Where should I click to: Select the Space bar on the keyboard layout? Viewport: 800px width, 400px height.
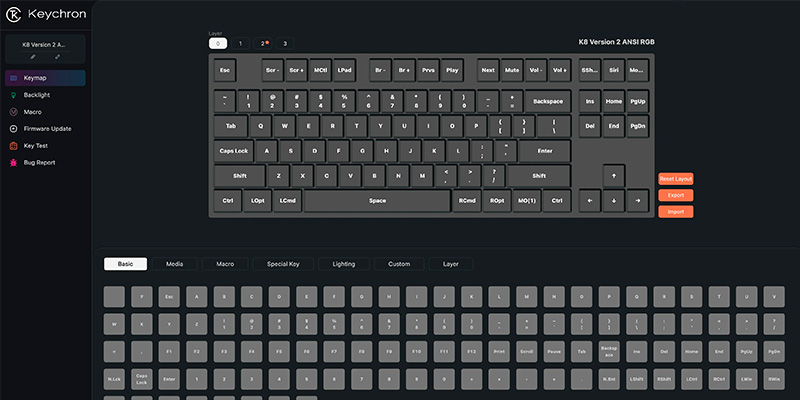pyautogui.click(x=378, y=201)
